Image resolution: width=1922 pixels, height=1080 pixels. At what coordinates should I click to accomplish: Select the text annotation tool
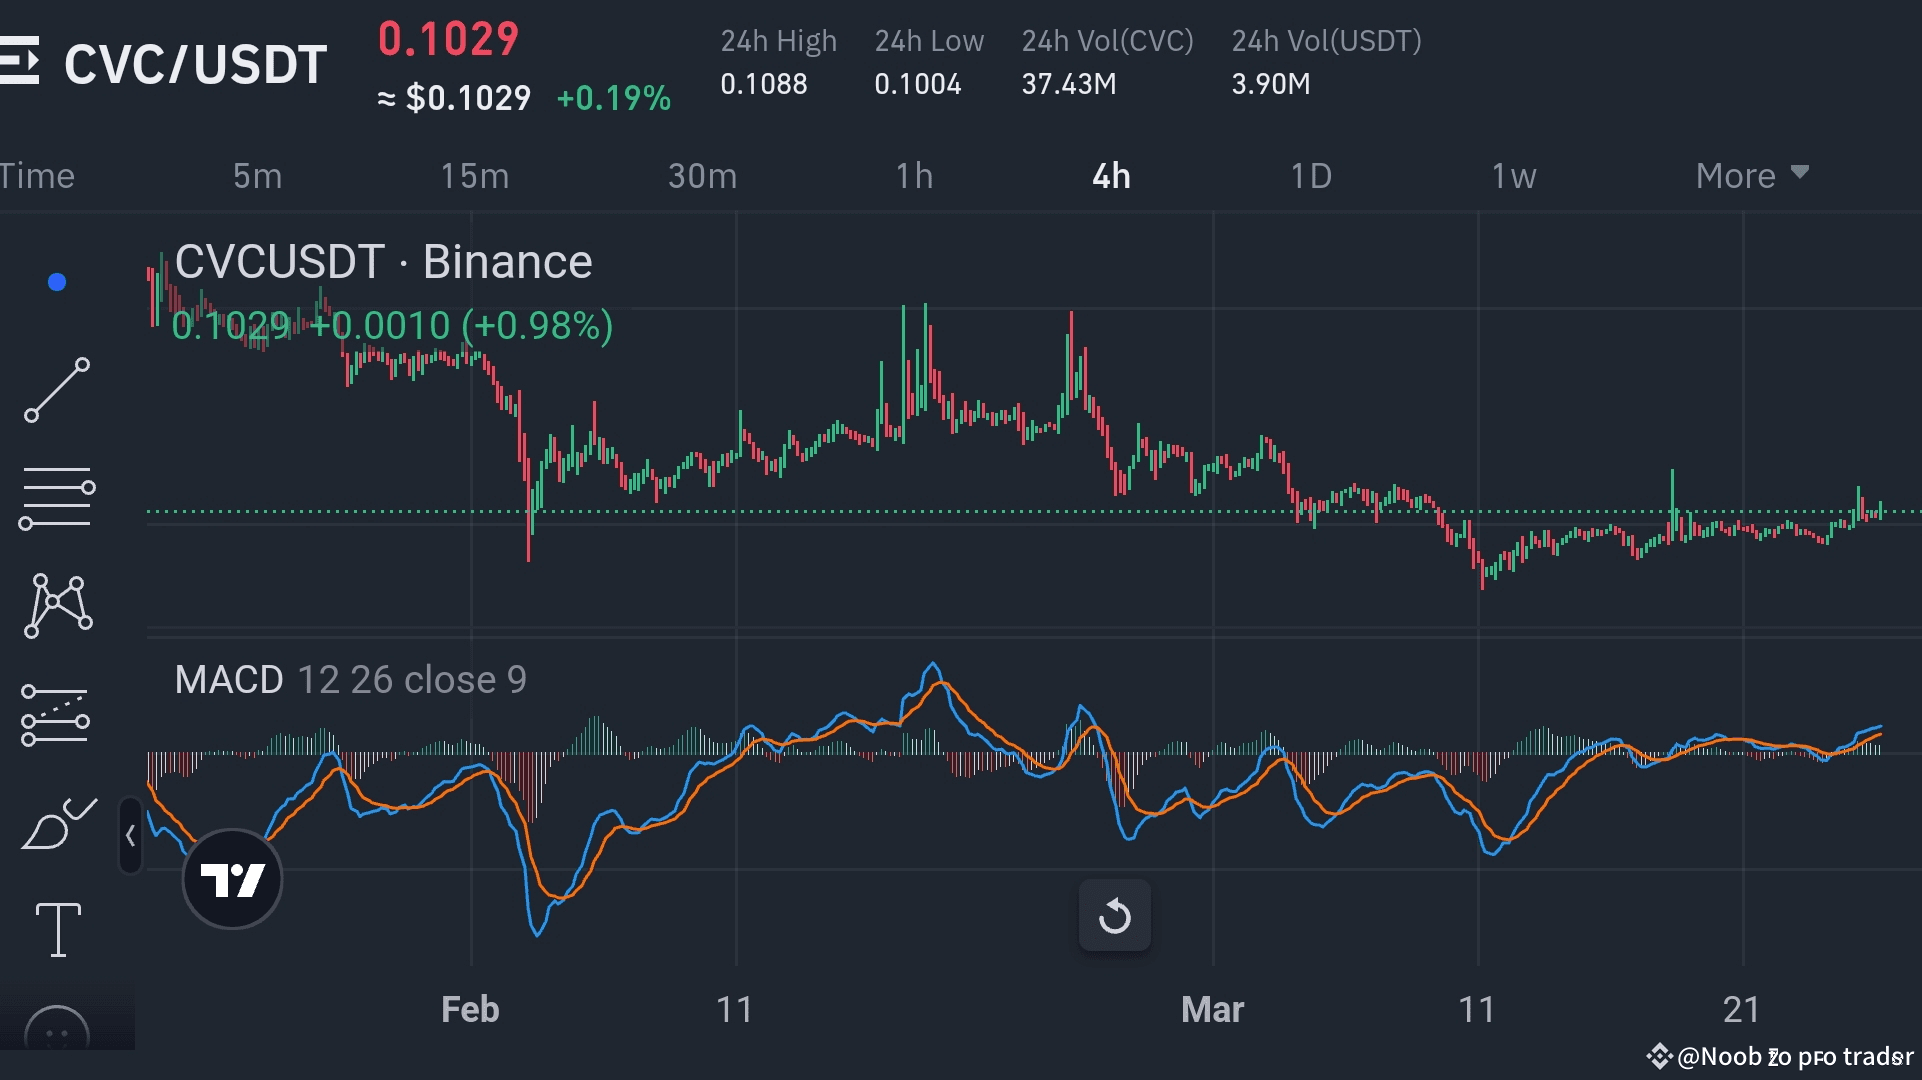click(58, 930)
